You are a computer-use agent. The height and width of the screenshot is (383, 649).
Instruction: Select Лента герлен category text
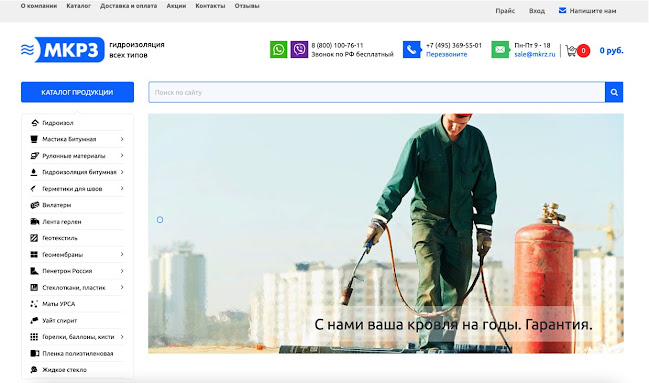click(62, 222)
